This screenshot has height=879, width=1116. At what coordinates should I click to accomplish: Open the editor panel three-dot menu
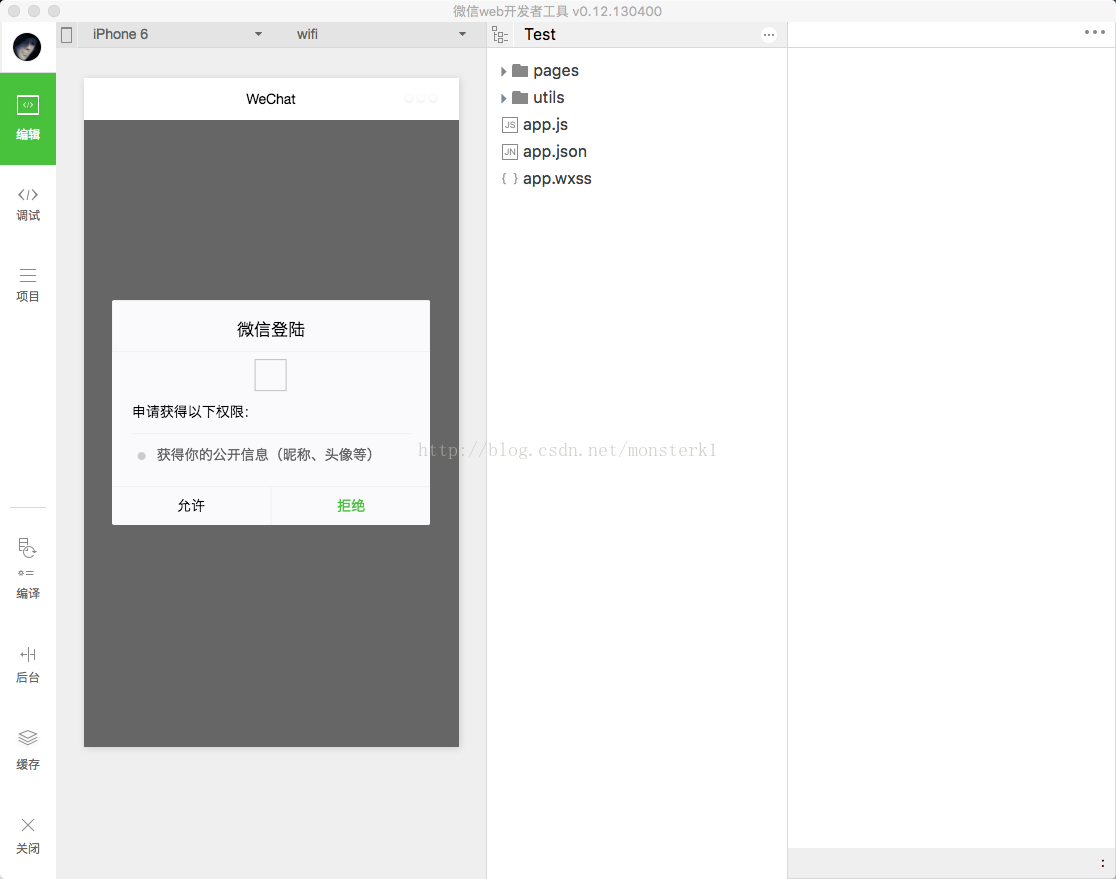1095,32
